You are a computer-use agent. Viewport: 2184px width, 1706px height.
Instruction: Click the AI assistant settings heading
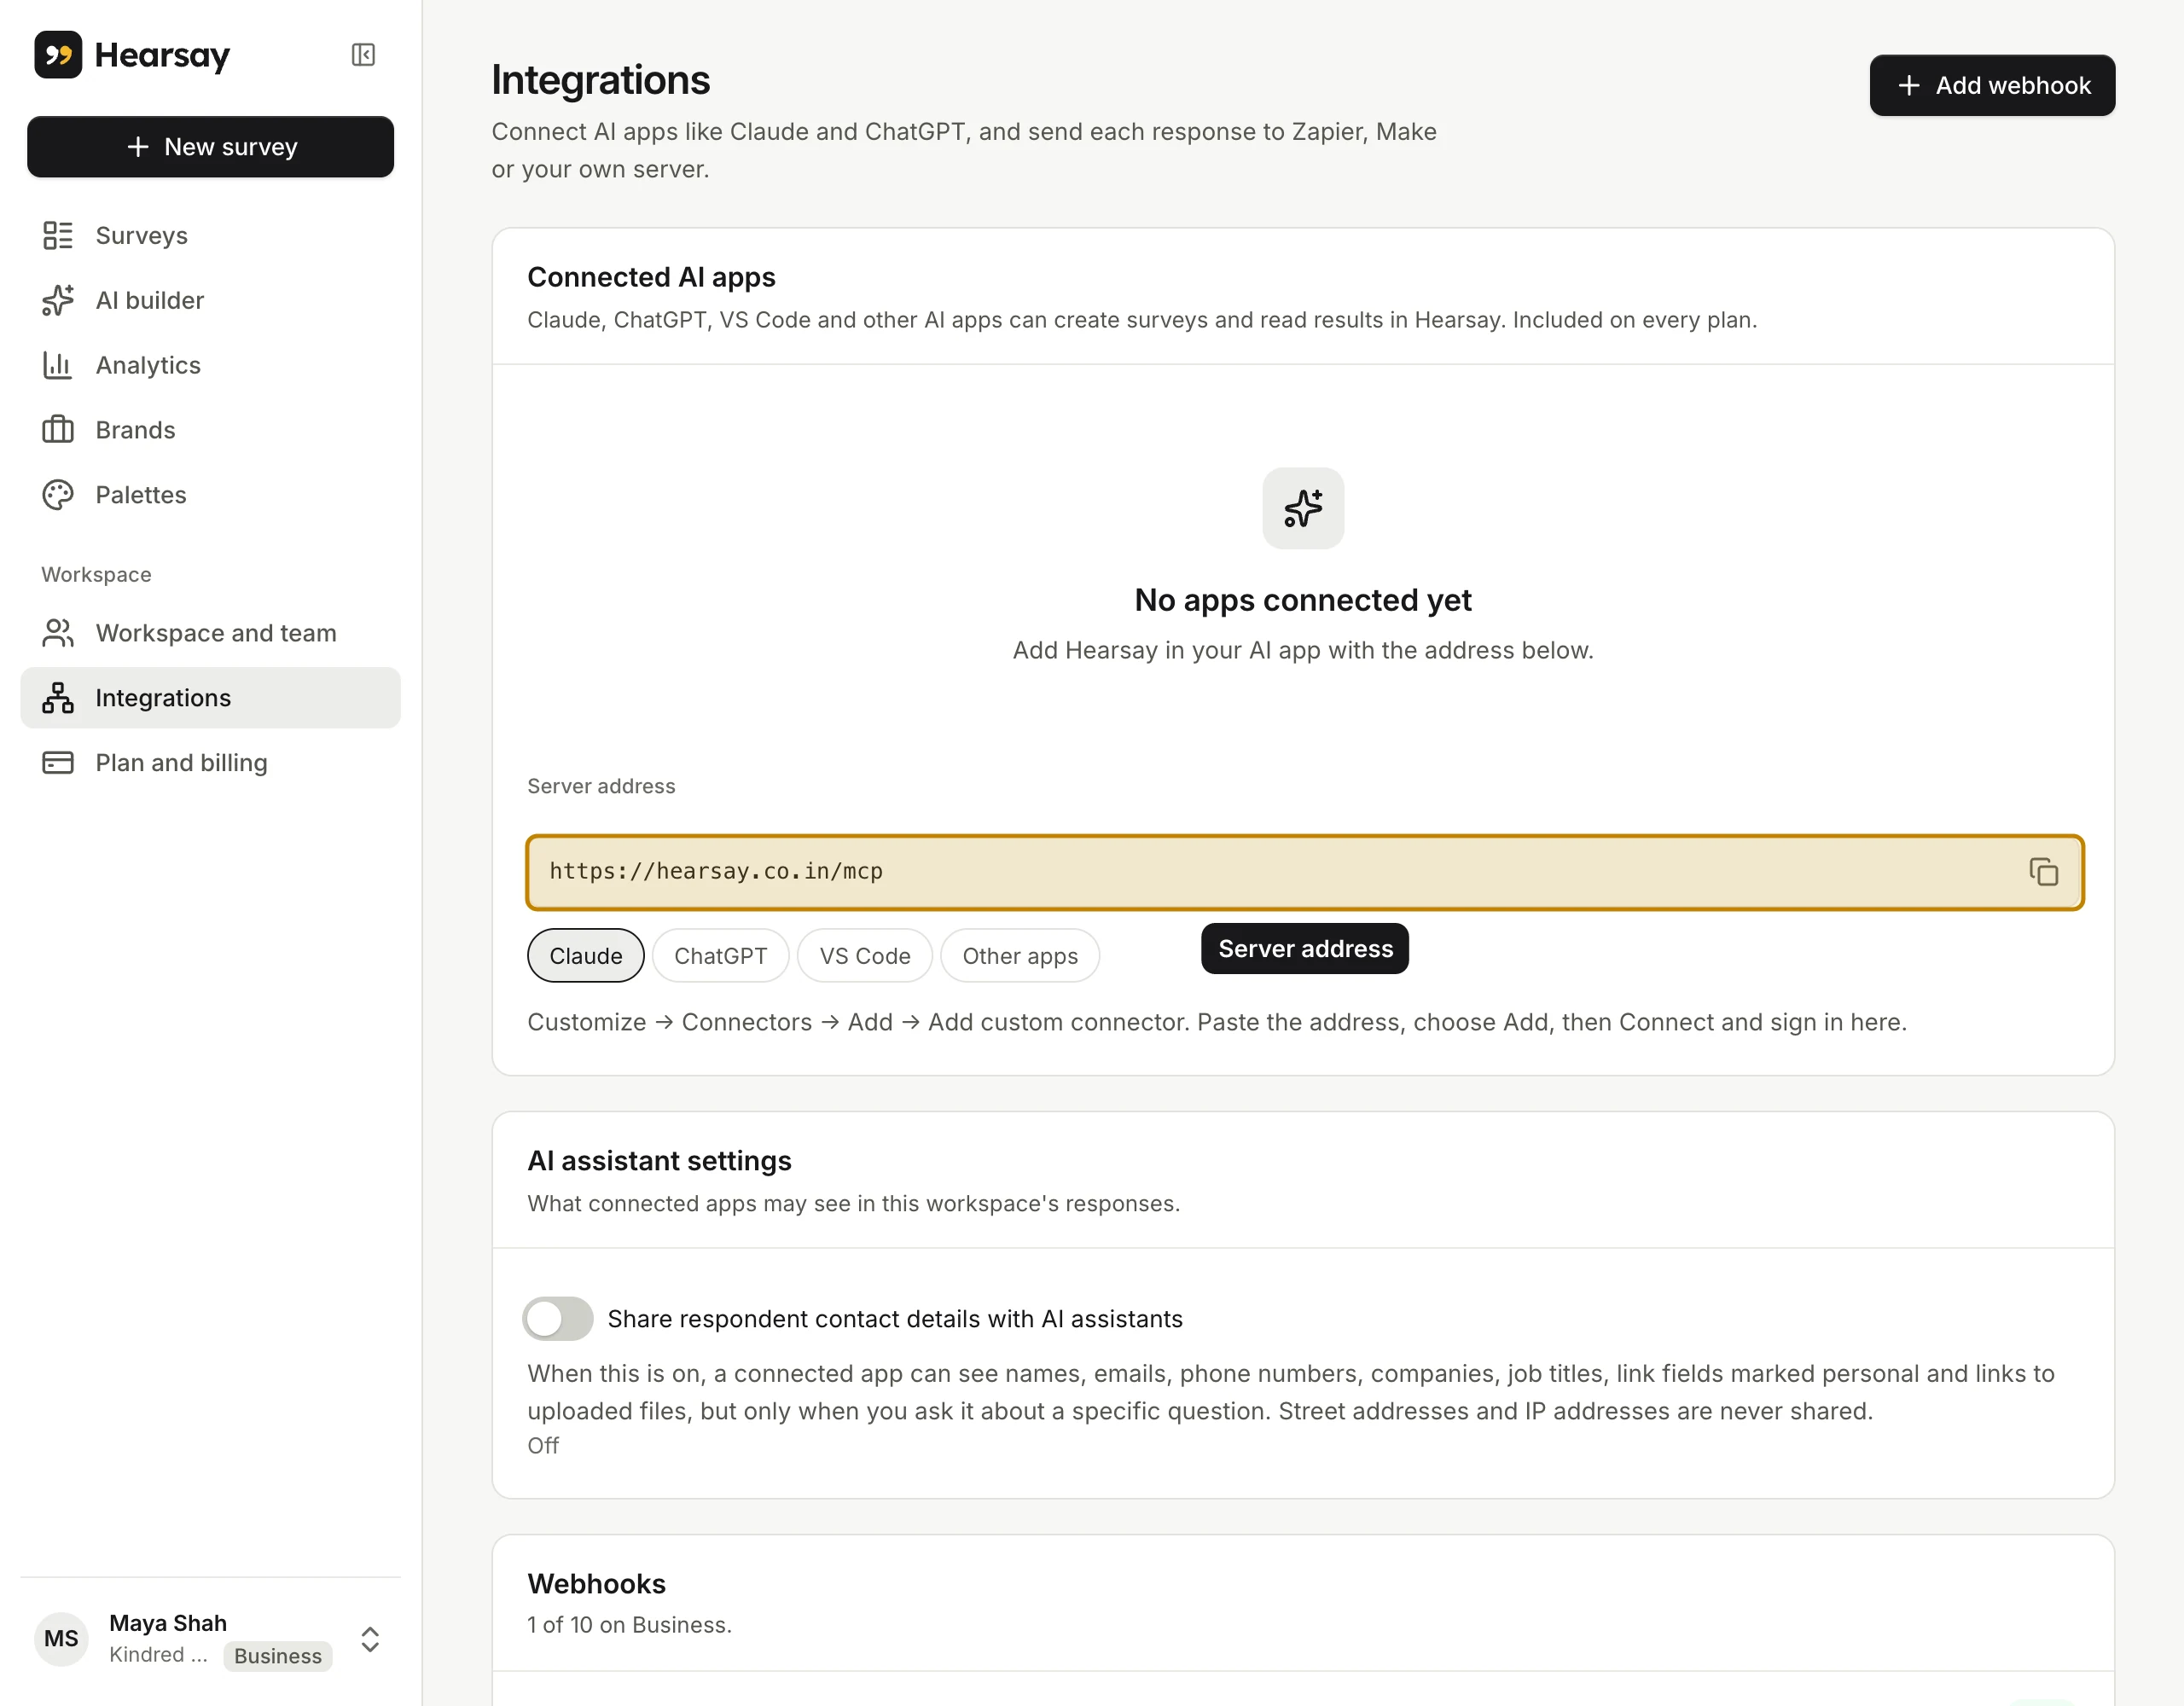(659, 1160)
